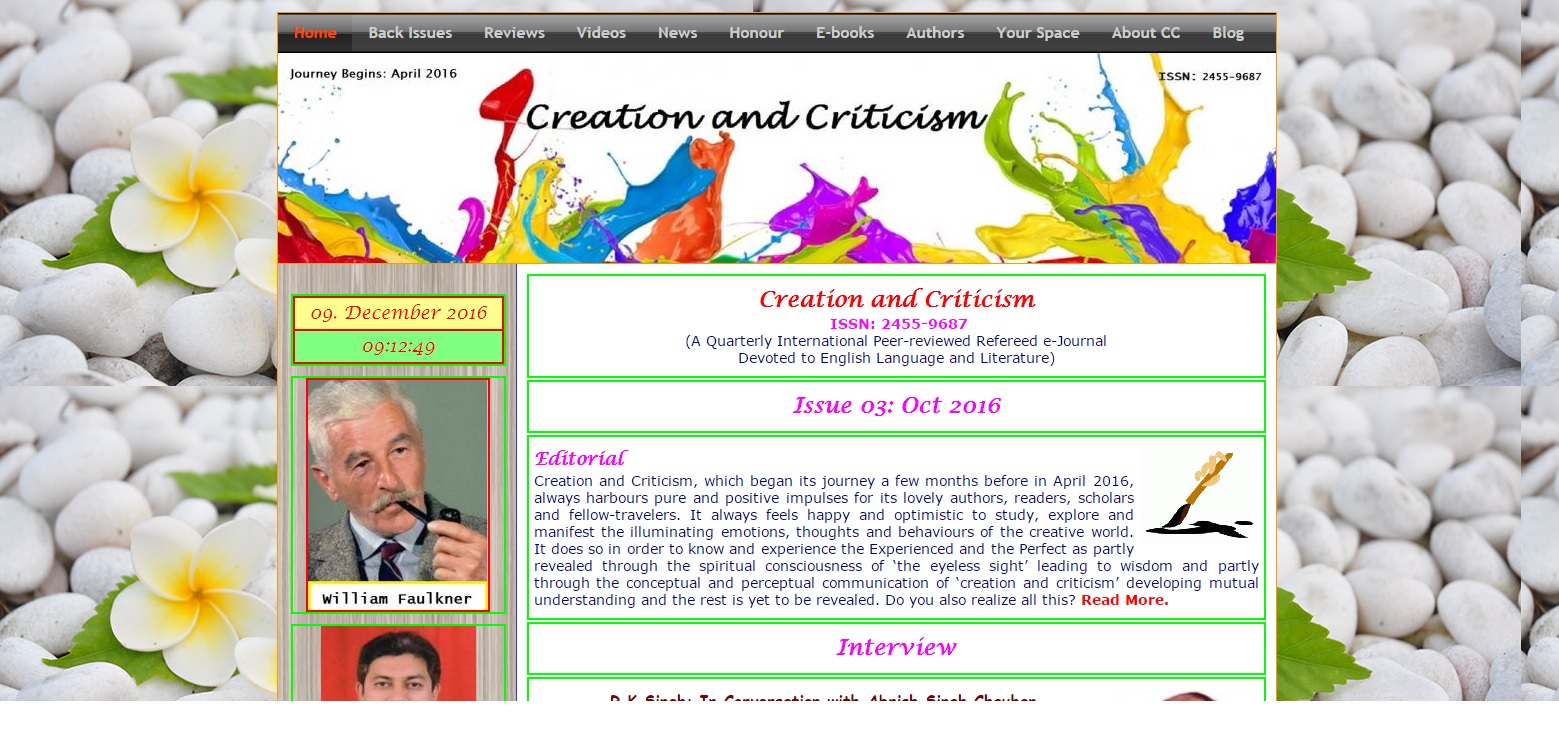
Task: Click the Read More link in Editorial
Action: tap(1124, 600)
